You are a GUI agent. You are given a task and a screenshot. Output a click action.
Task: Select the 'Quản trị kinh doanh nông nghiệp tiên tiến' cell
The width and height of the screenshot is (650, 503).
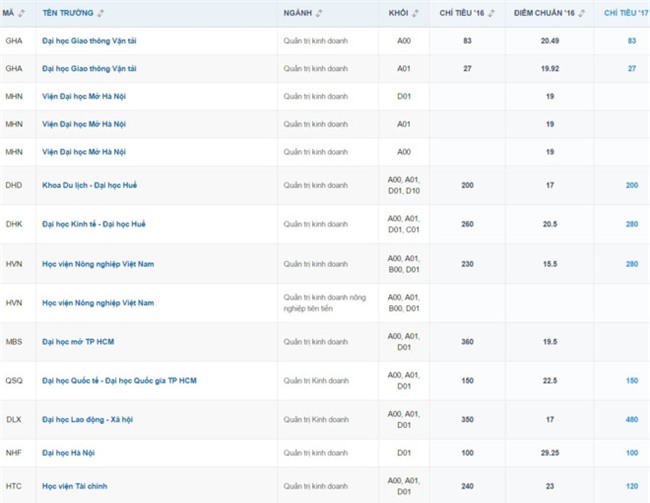322,303
